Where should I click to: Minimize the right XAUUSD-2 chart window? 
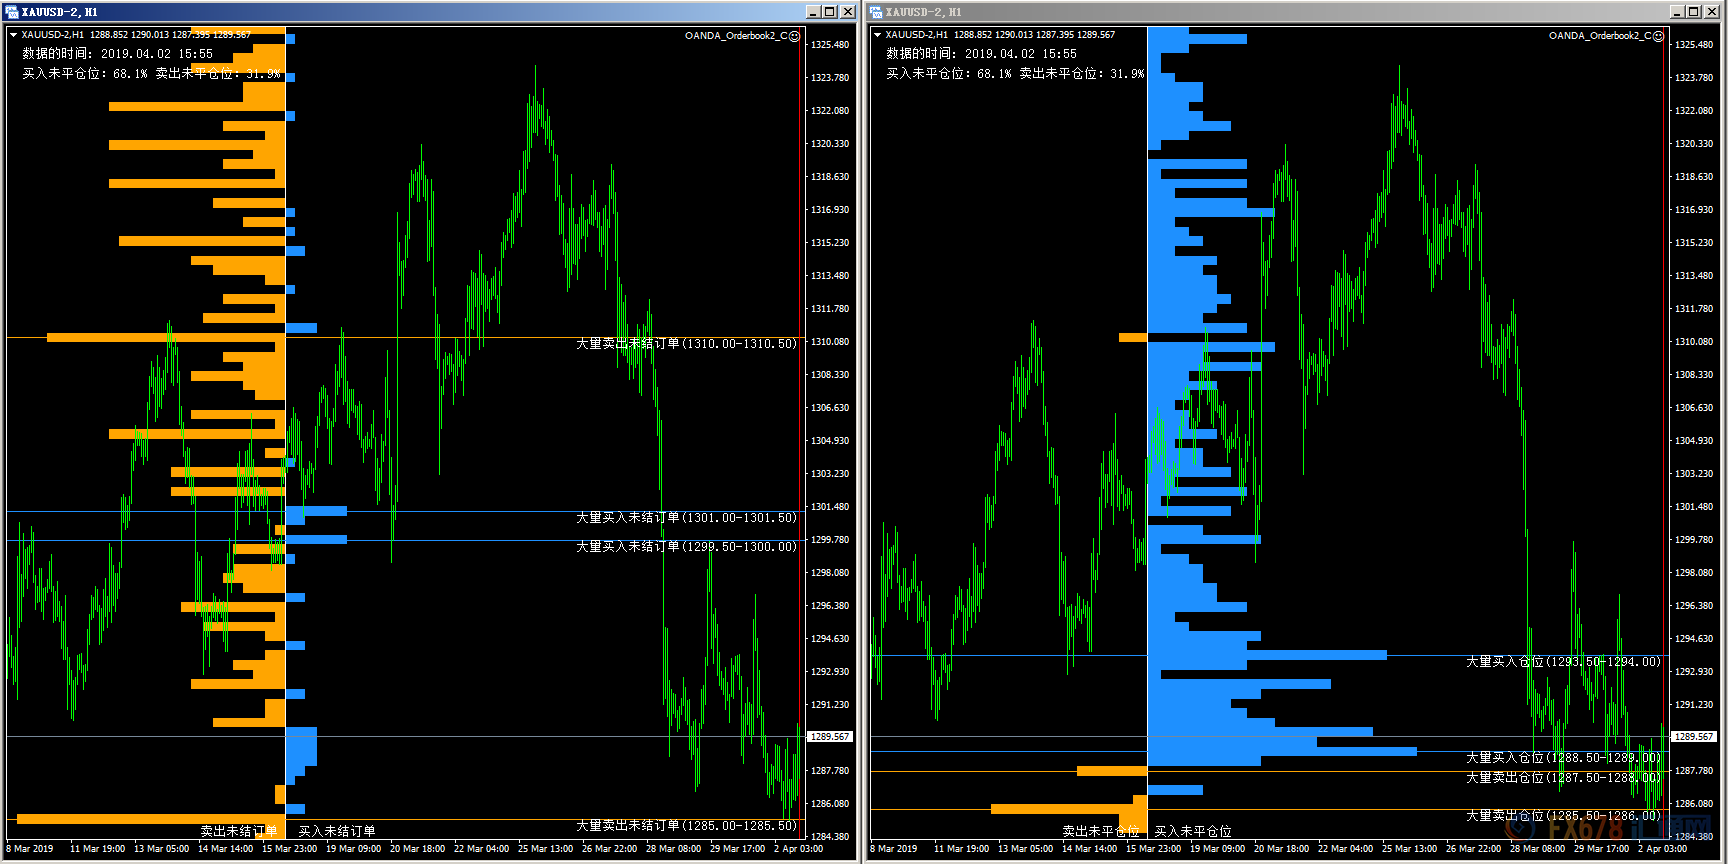click(x=1678, y=12)
